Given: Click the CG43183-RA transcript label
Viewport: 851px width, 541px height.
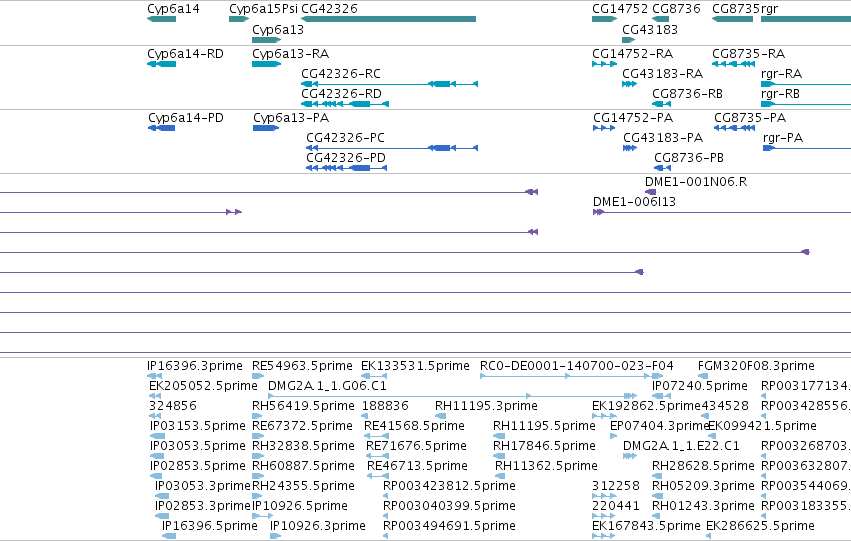Looking at the screenshot, I should coord(662,74).
